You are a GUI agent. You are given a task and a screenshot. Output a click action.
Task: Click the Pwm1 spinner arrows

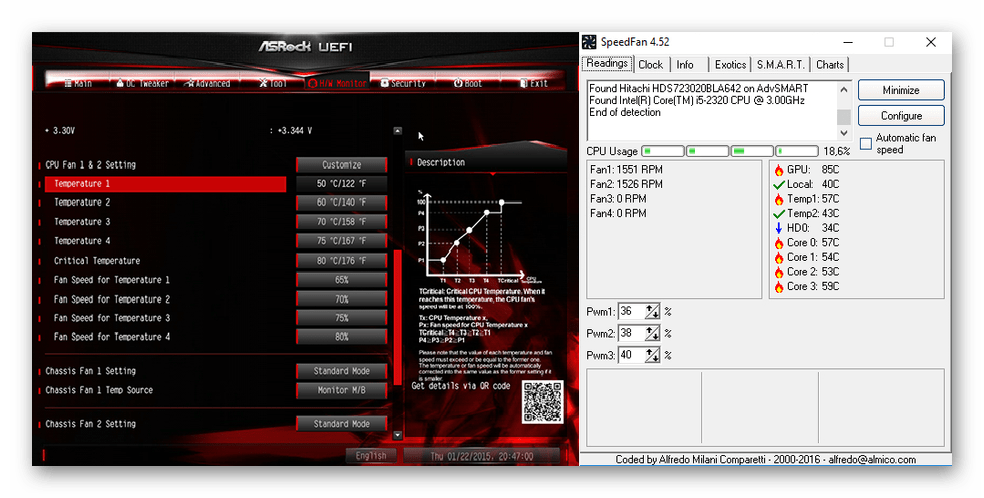pyautogui.click(x=652, y=311)
